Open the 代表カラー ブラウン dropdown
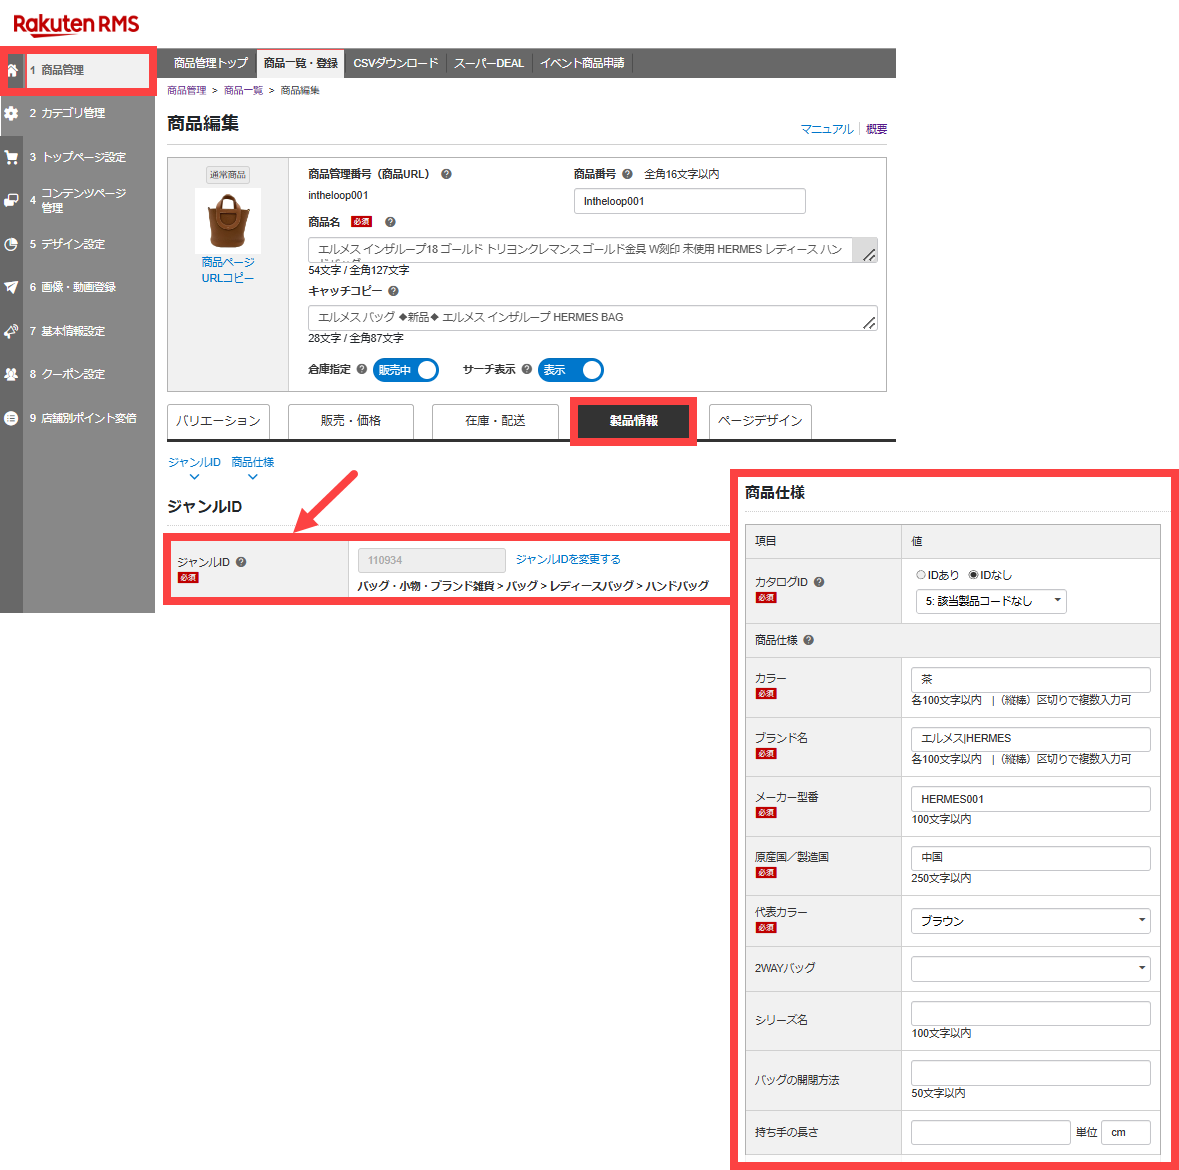Image resolution: width=1179 pixels, height=1170 pixels. pyautogui.click(x=1030, y=921)
